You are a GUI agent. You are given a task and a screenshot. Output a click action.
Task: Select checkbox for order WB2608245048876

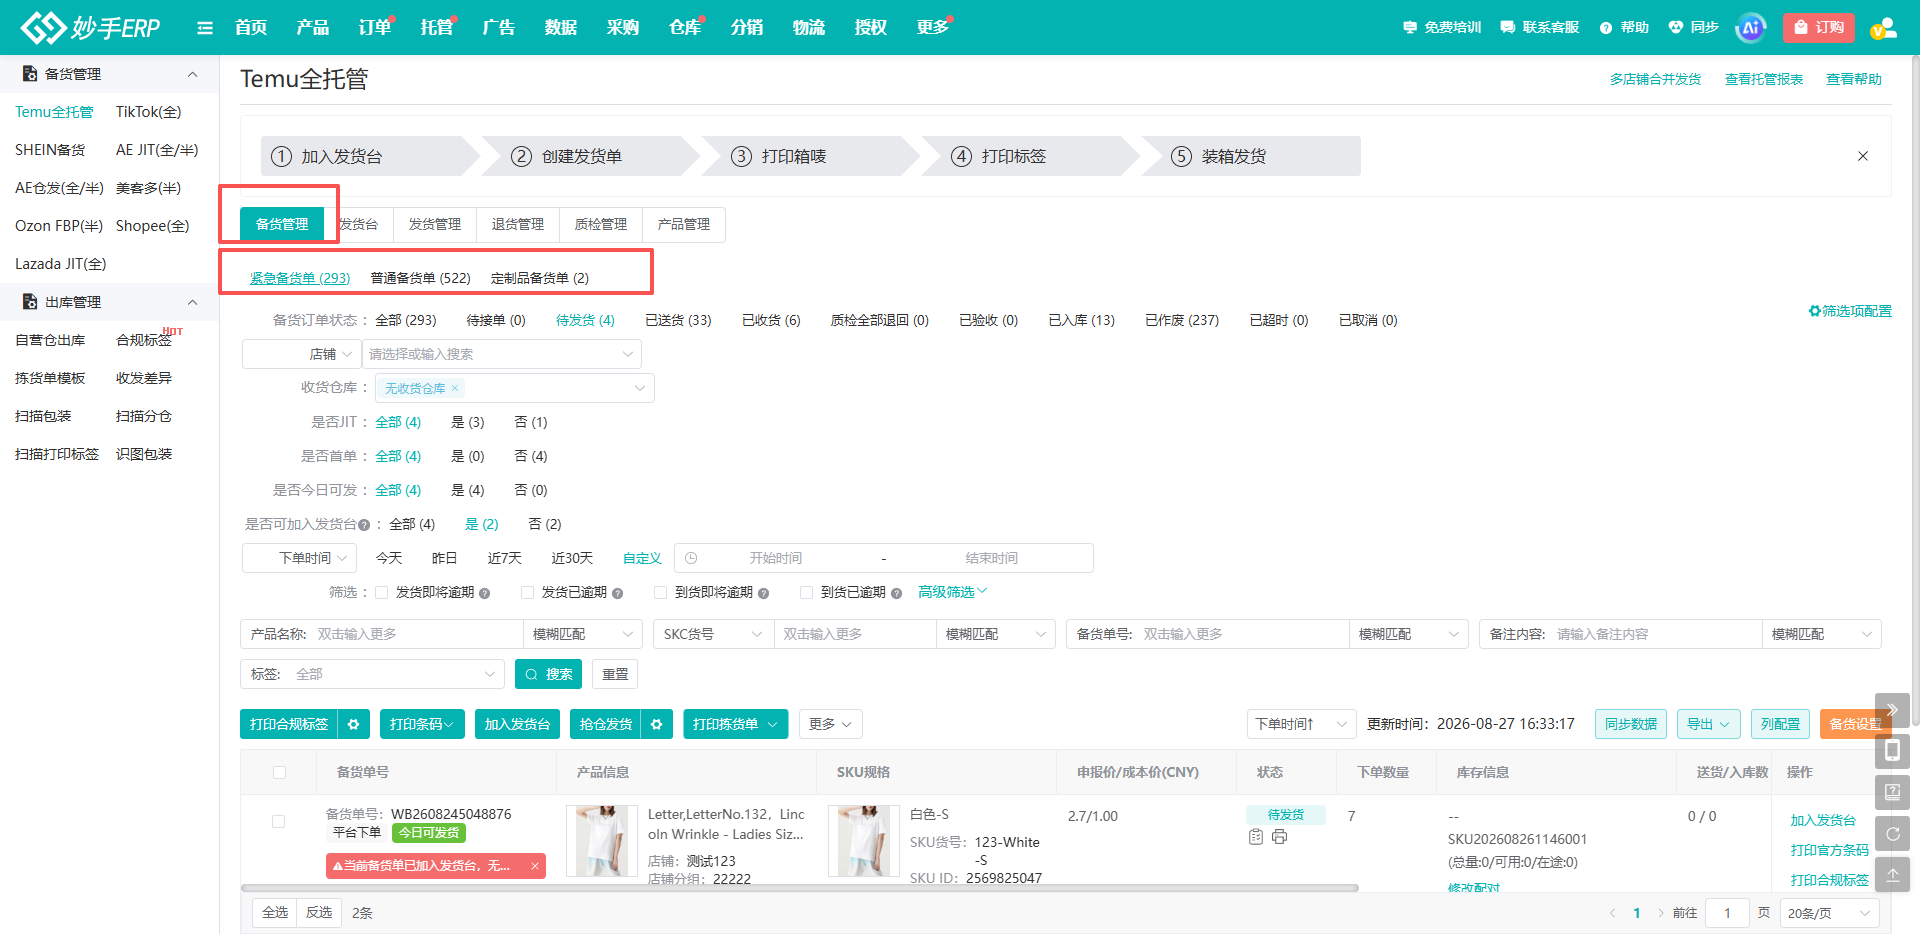[x=279, y=822]
